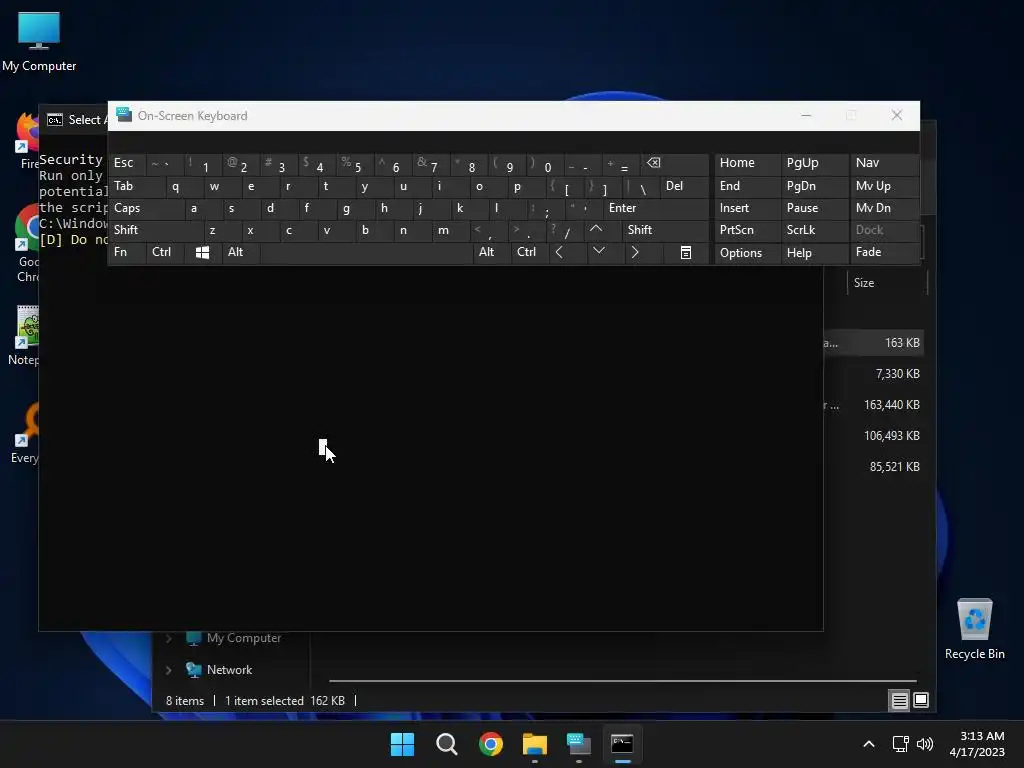
Task: Click the PgDn key
Action: [x=814, y=186]
